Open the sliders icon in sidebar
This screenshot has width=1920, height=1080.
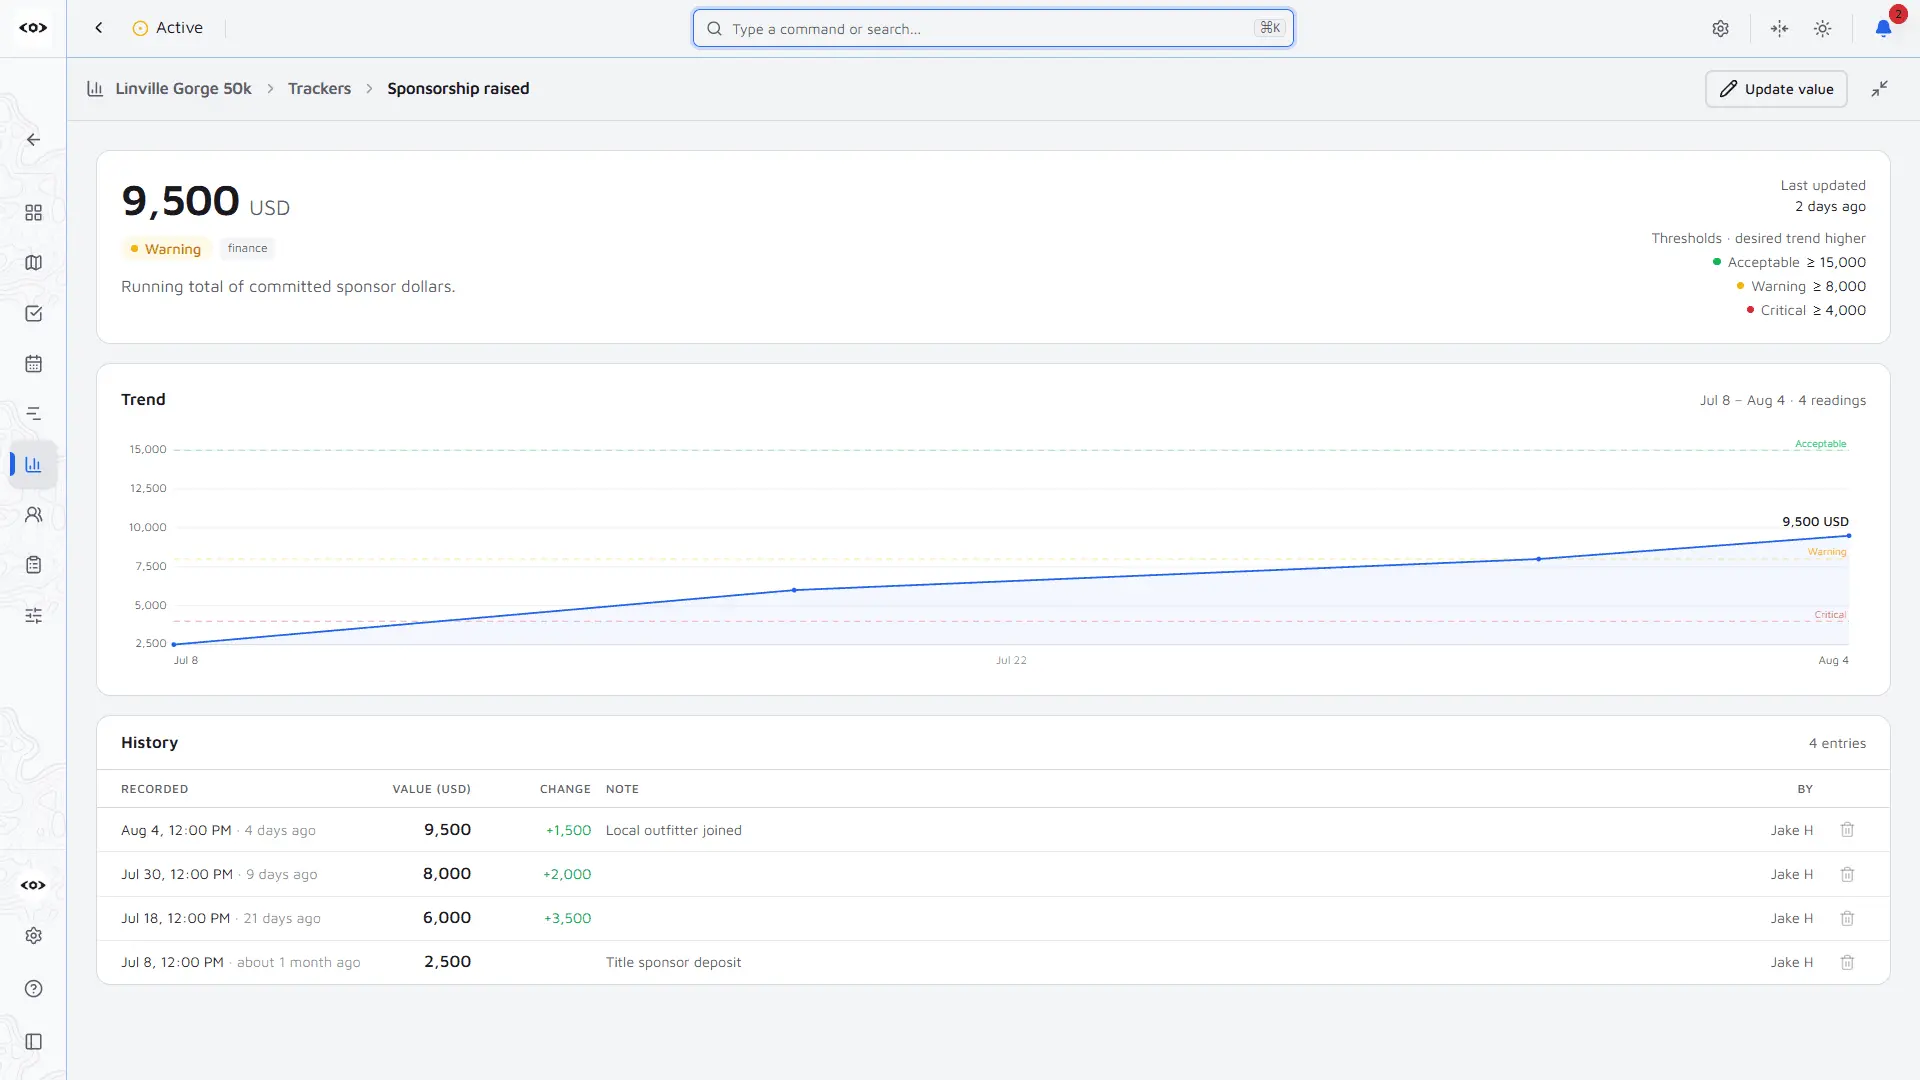(x=33, y=616)
